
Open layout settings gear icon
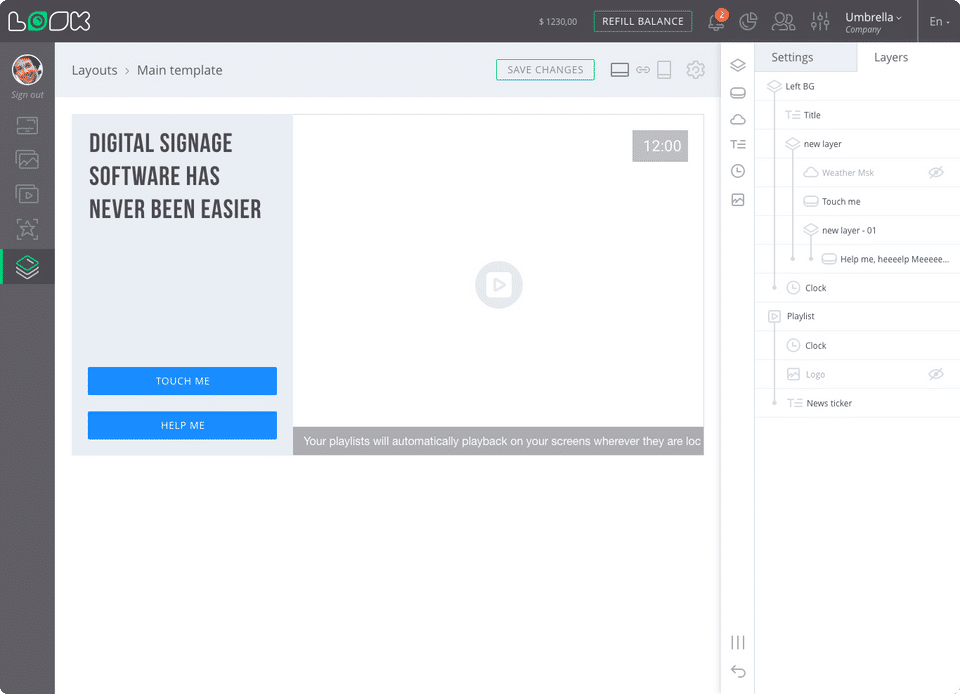pyautogui.click(x=696, y=70)
